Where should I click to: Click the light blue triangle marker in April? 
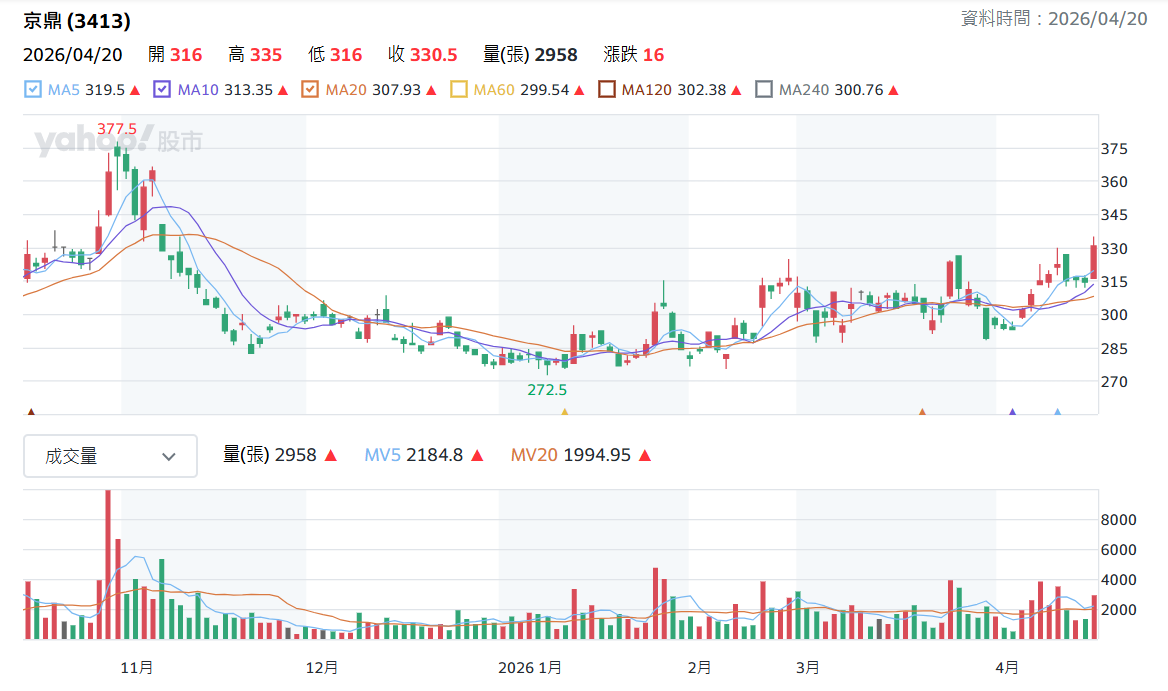(1058, 411)
